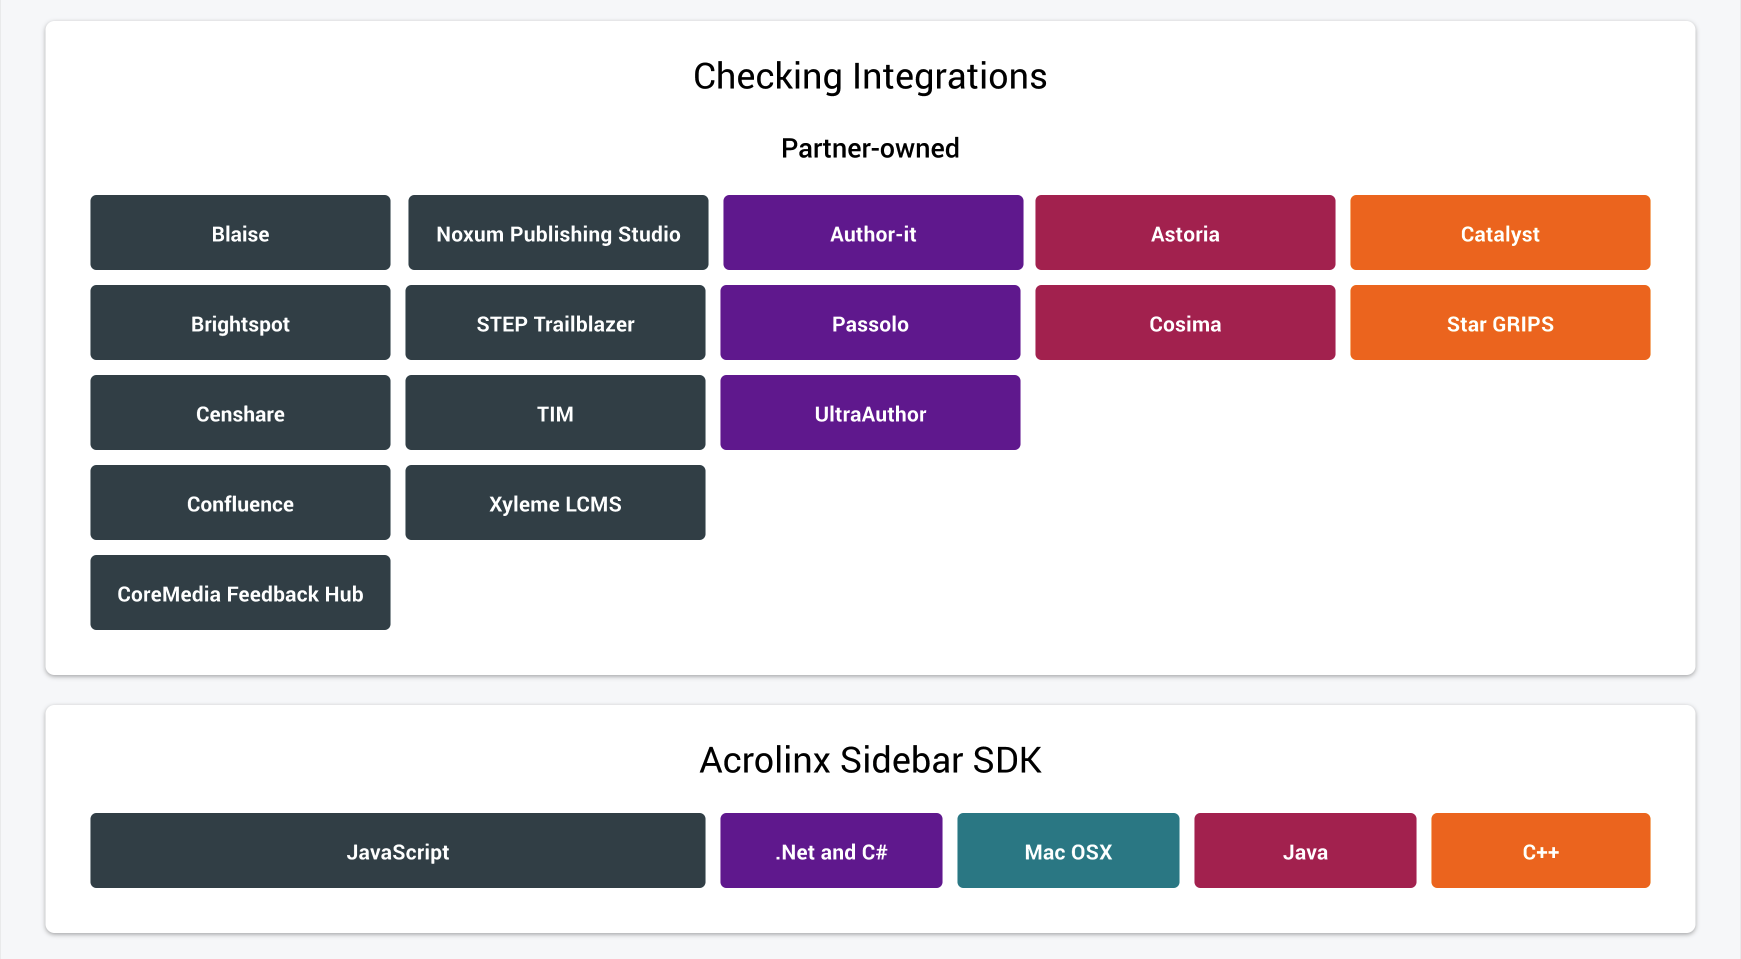The height and width of the screenshot is (959, 1741).
Task: Open the Java SDK tile
Action: pos(1305,850)
